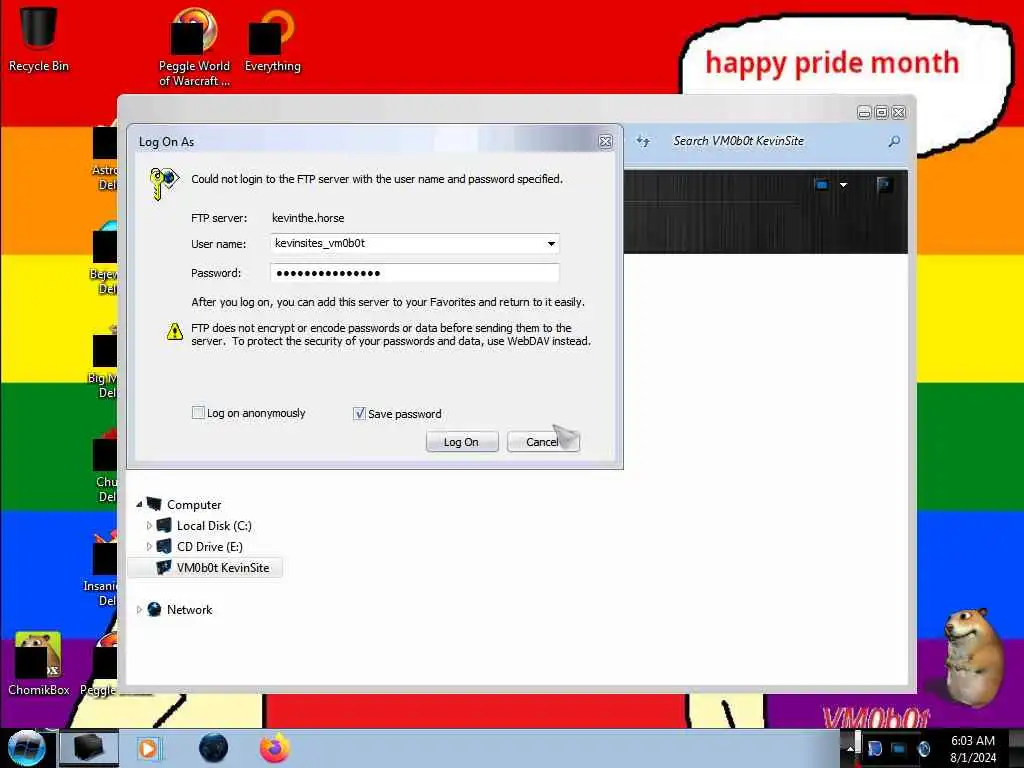Click the volume icon in system tray
1024x768 pixels.
point(923,748)
